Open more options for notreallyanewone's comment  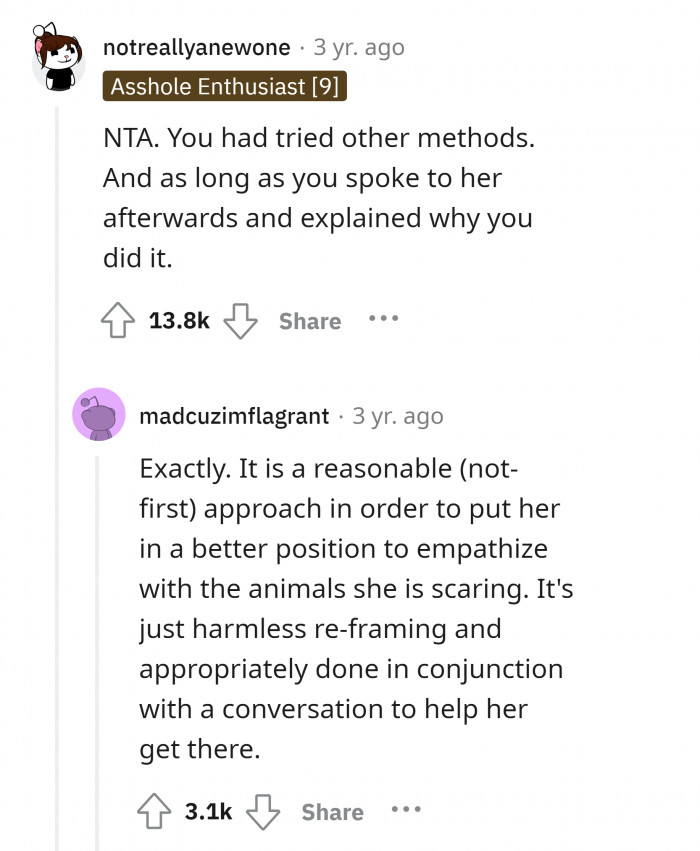point(383,320)
